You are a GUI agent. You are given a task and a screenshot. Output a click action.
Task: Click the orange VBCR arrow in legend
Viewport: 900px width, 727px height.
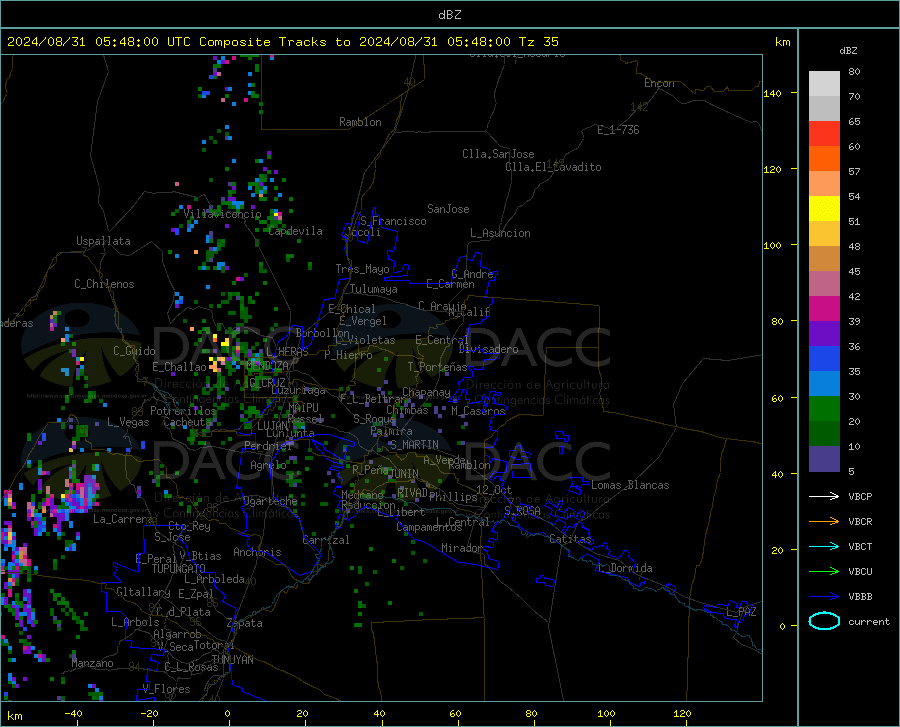(x=824, y=522)
